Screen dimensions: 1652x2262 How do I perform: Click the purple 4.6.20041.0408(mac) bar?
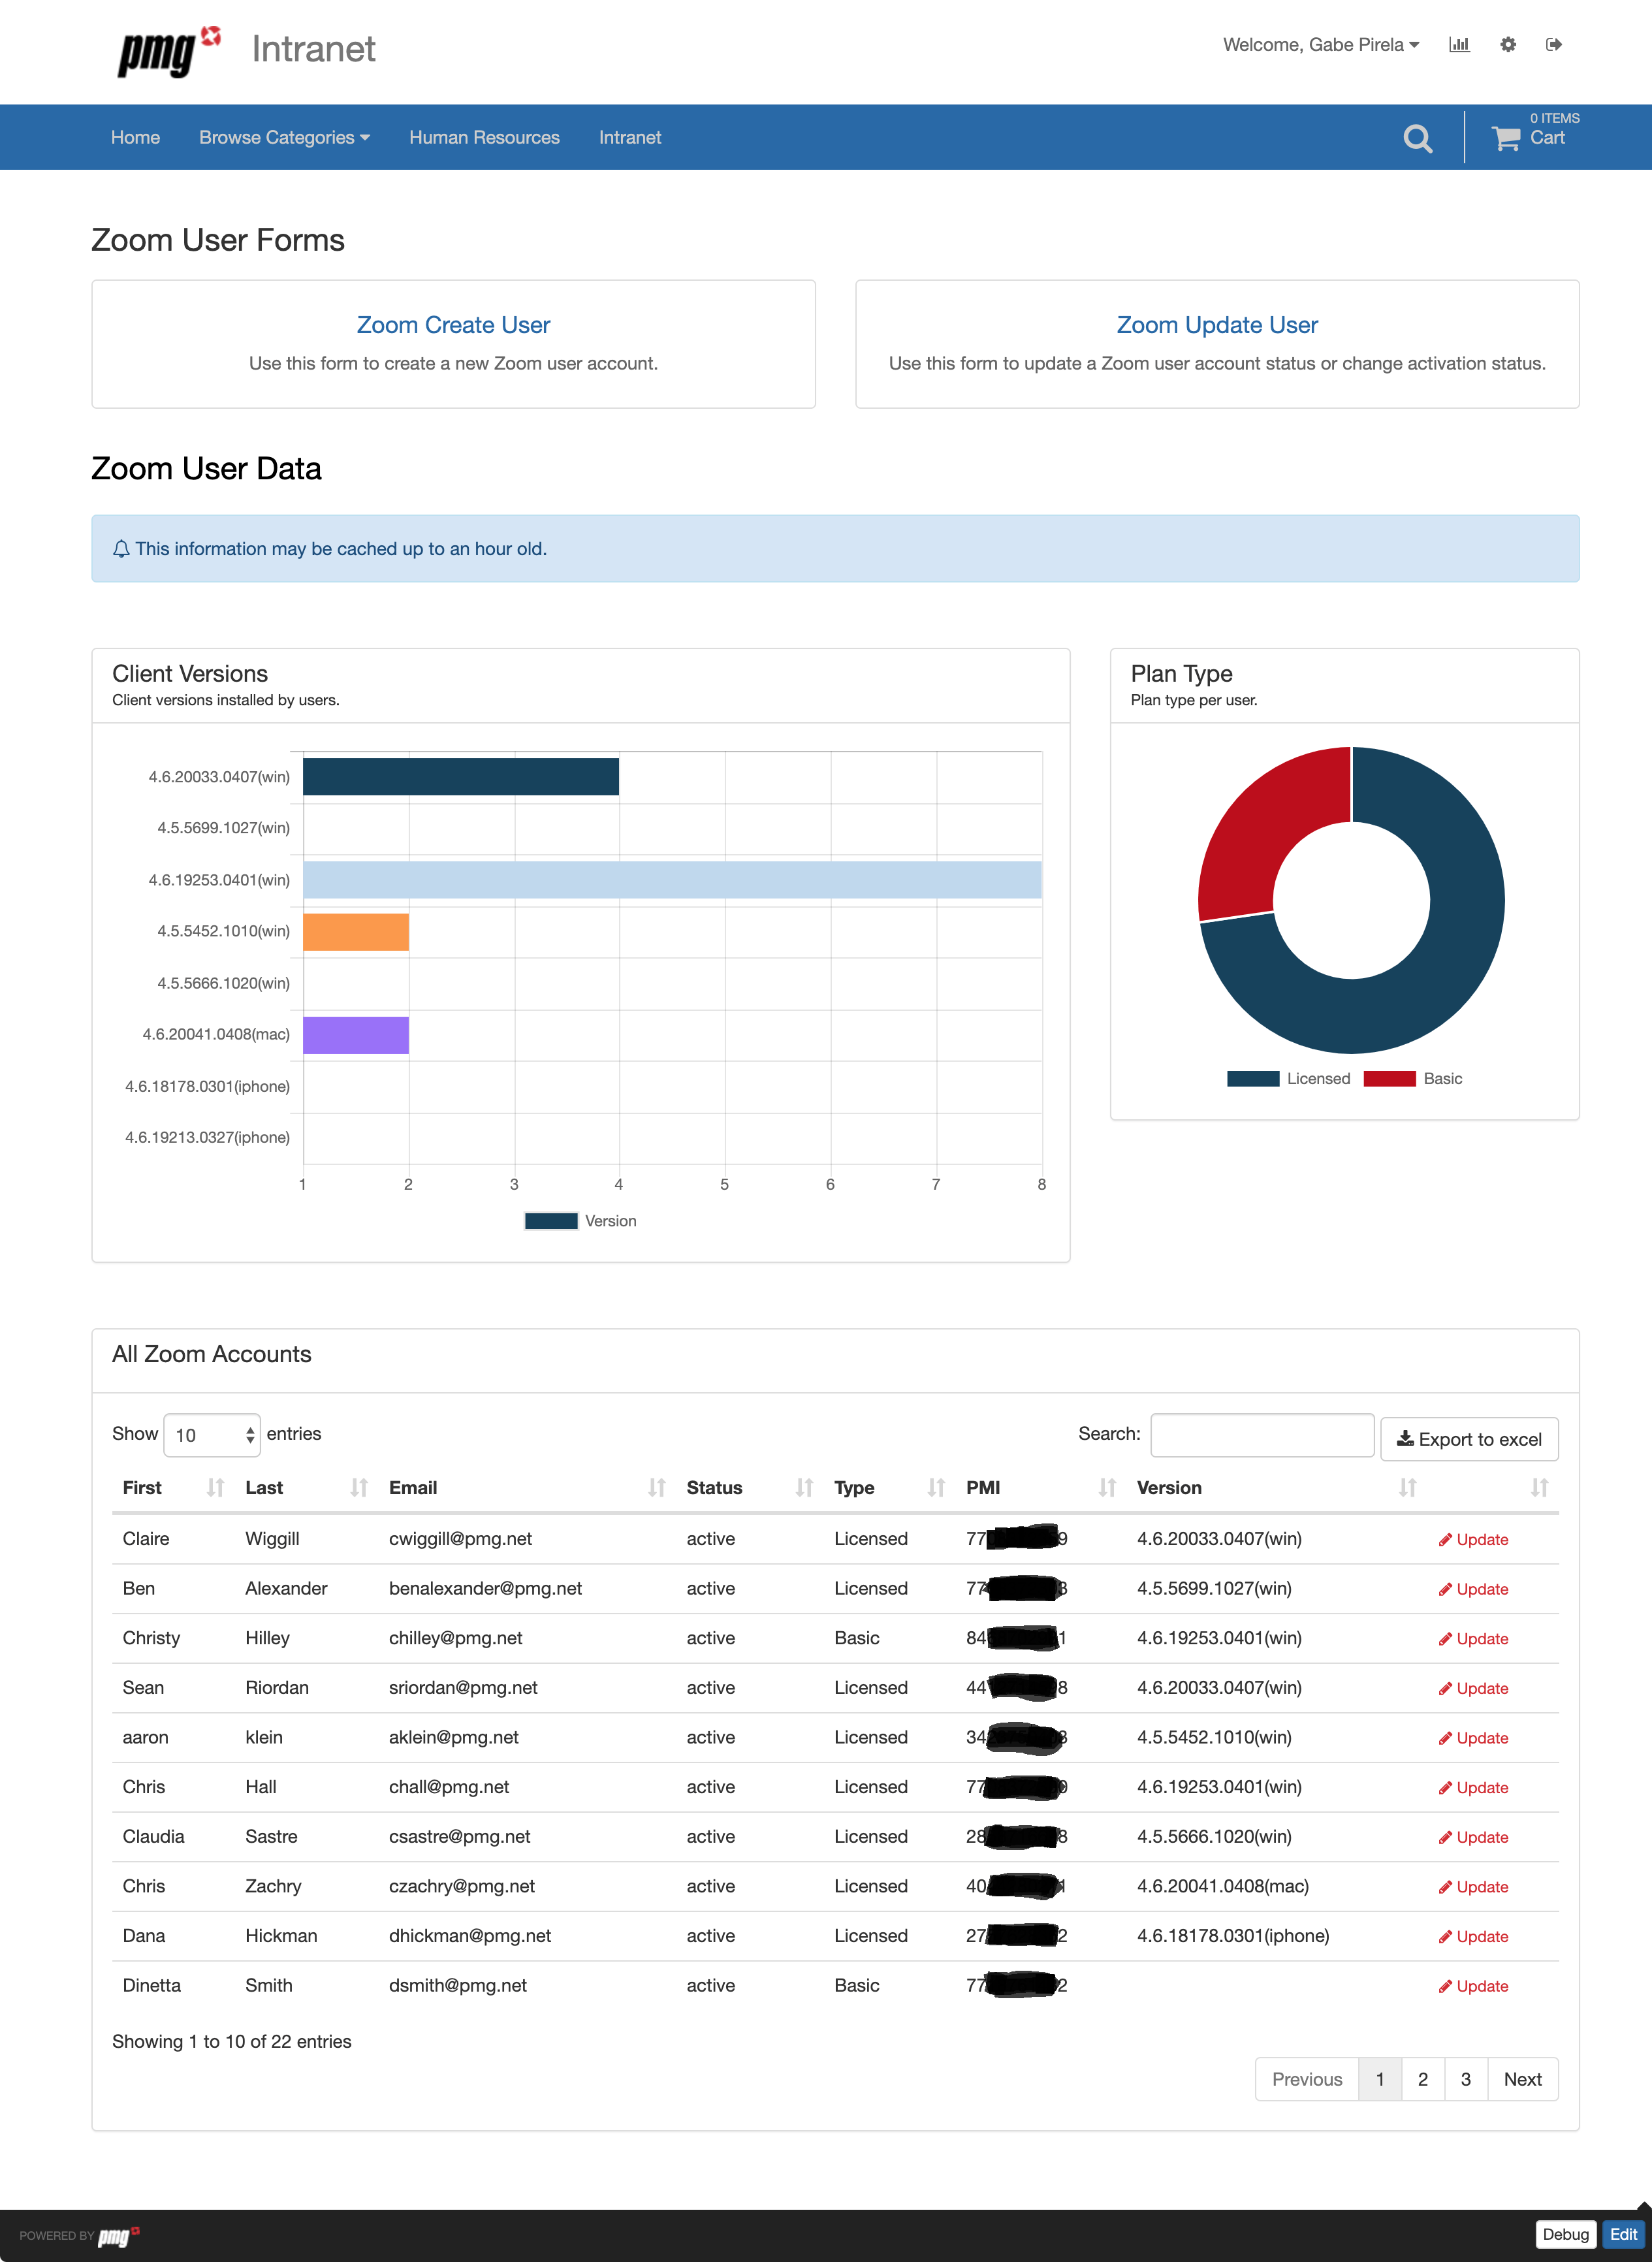356,1035
